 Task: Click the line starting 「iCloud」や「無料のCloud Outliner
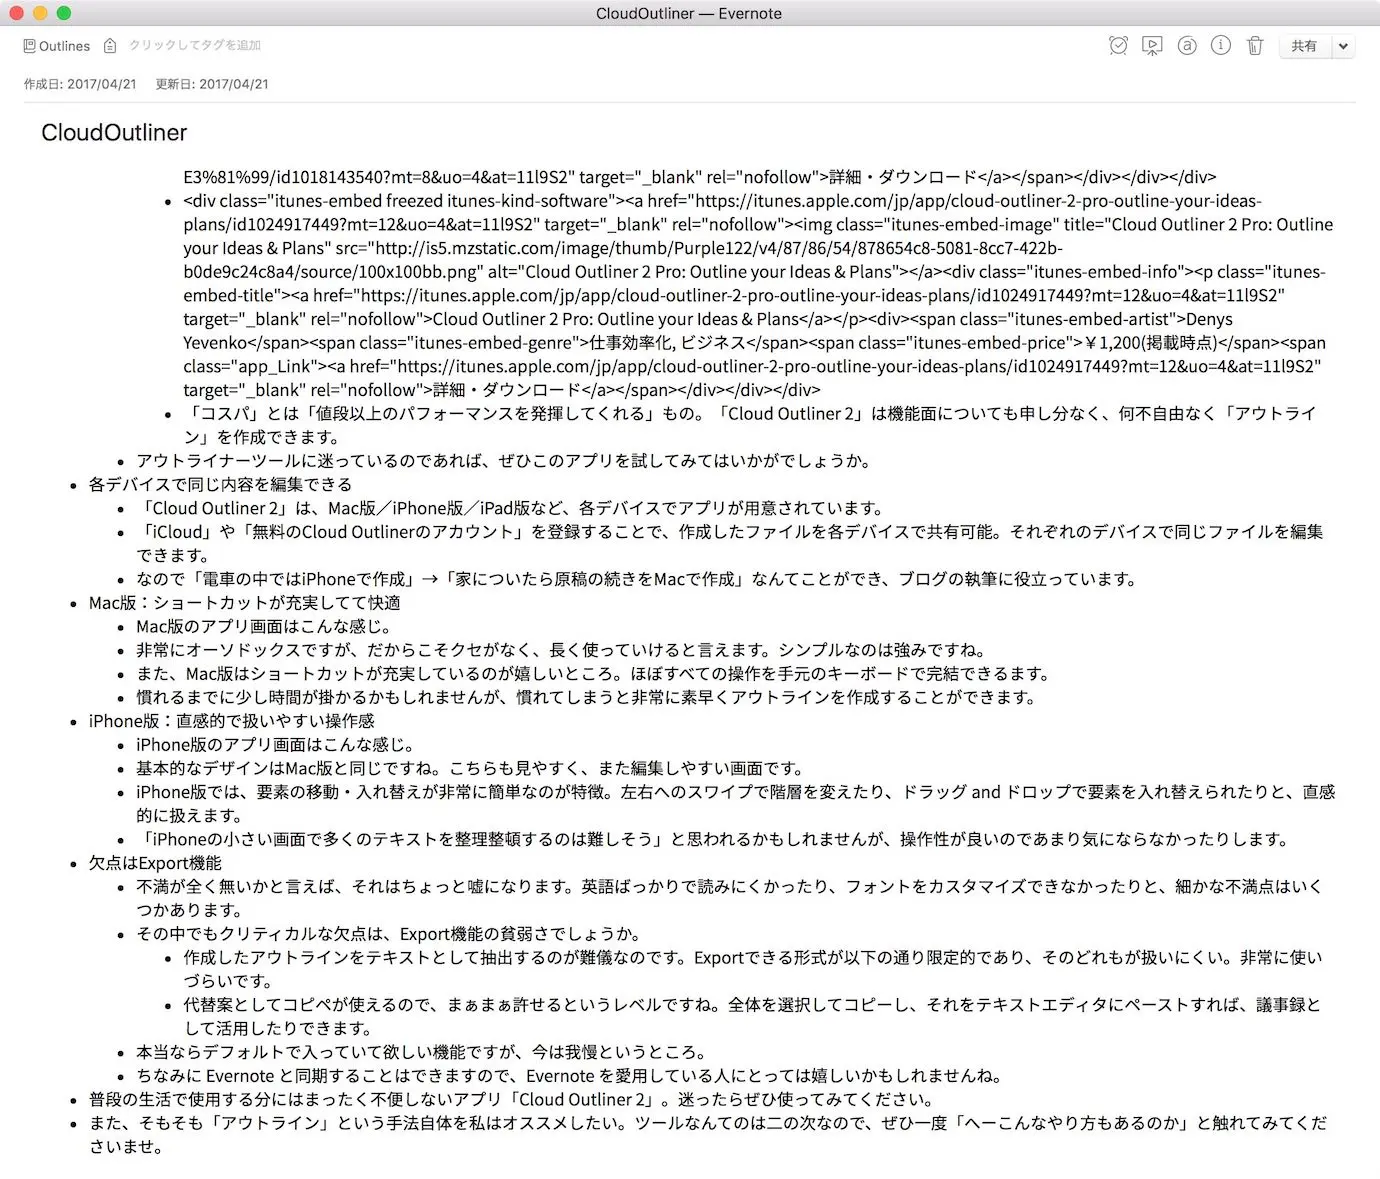pyautogui.click(x=730, y=543)
